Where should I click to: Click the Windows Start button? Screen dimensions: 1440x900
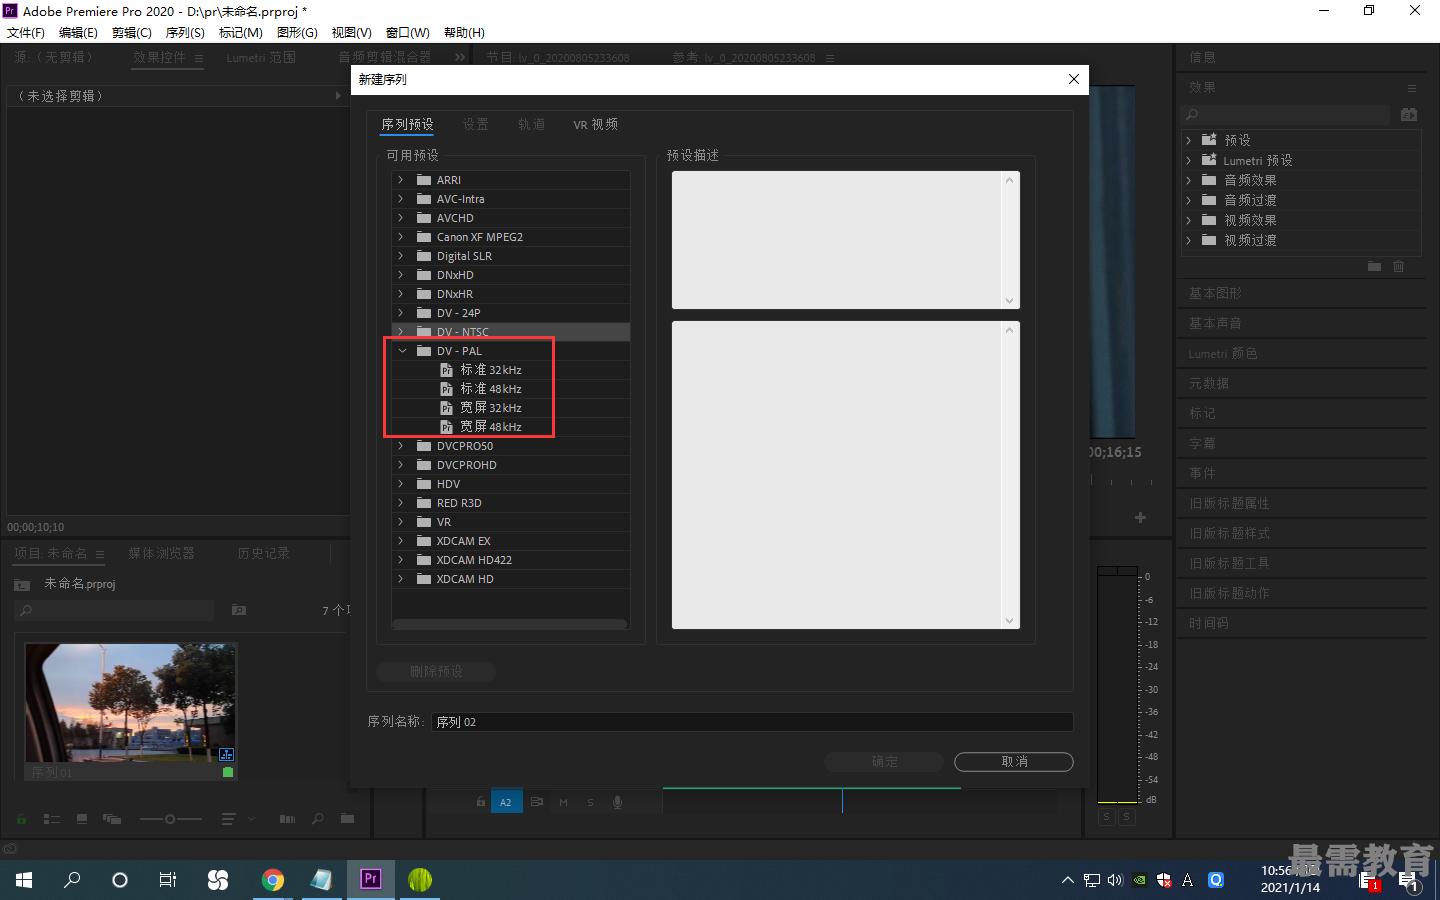click(x=24, y=880)
